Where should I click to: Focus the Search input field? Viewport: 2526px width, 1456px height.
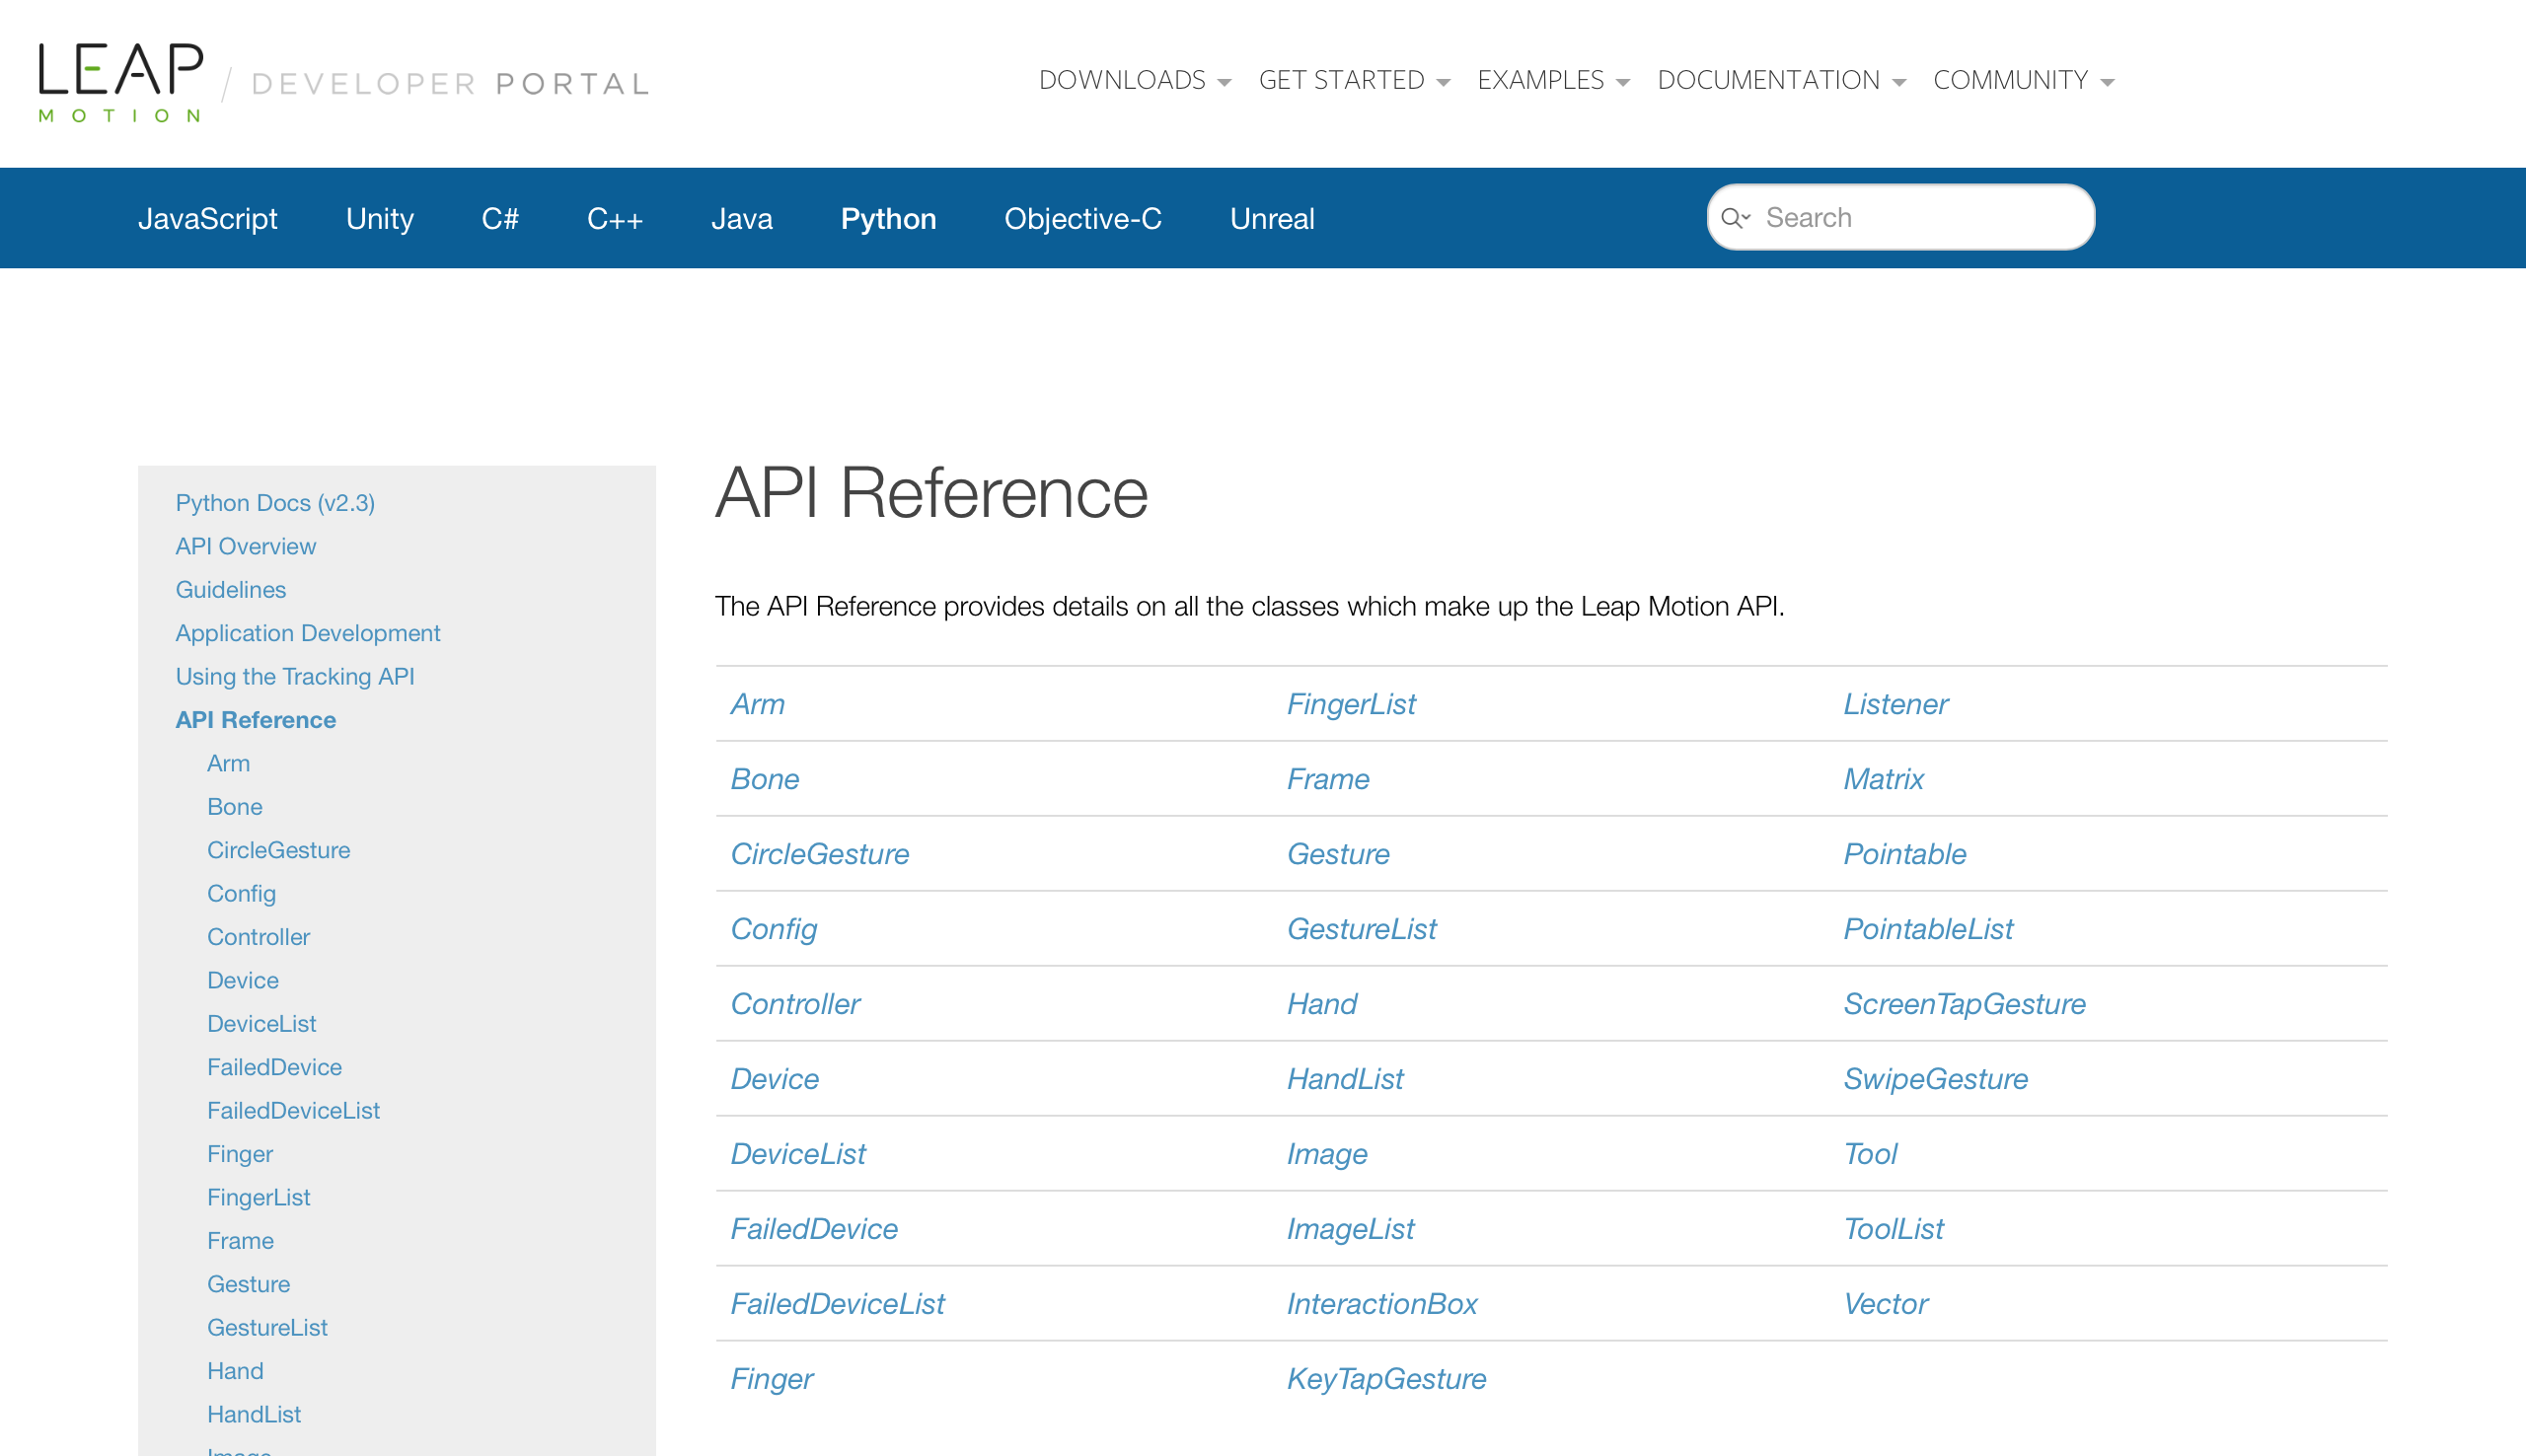1920,218
